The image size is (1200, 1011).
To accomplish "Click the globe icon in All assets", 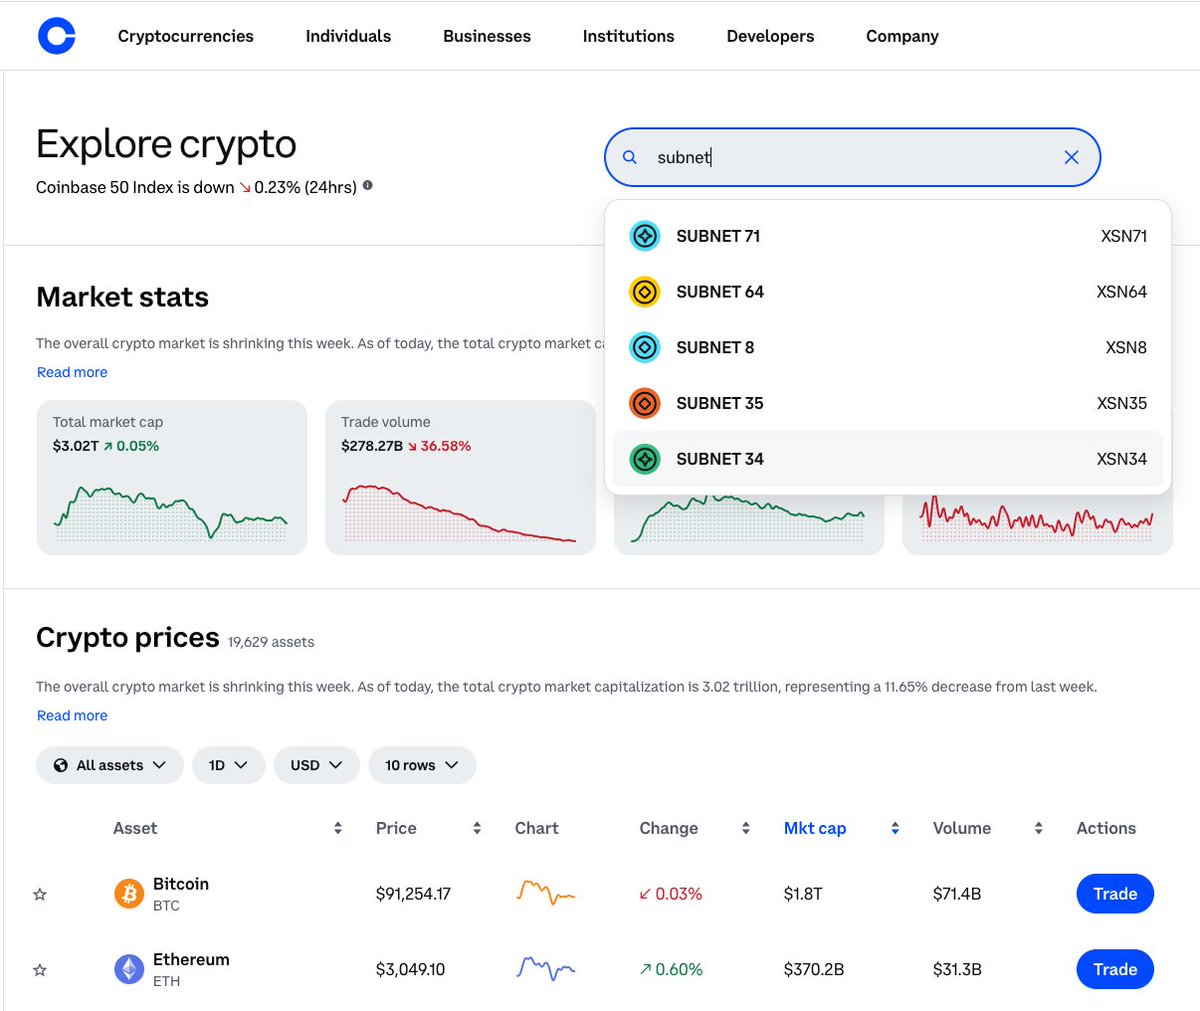I will tap(61, 765).
